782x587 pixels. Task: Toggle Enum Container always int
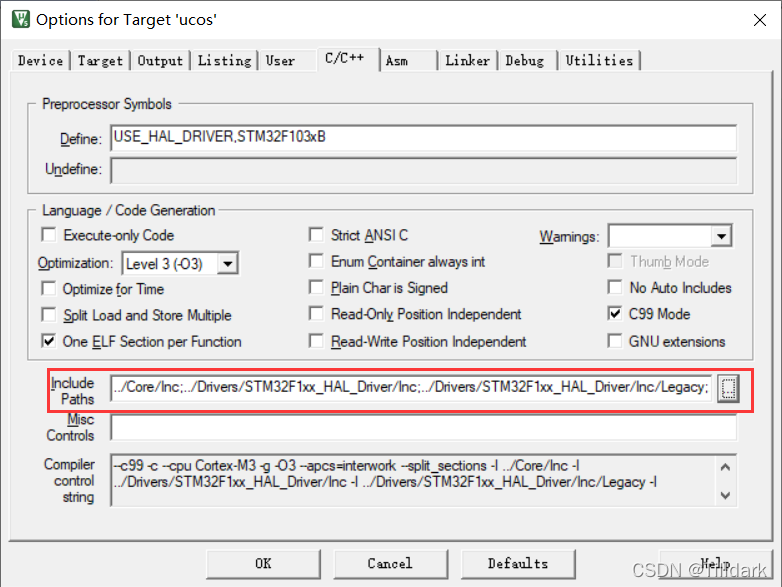tap(316, 261)
